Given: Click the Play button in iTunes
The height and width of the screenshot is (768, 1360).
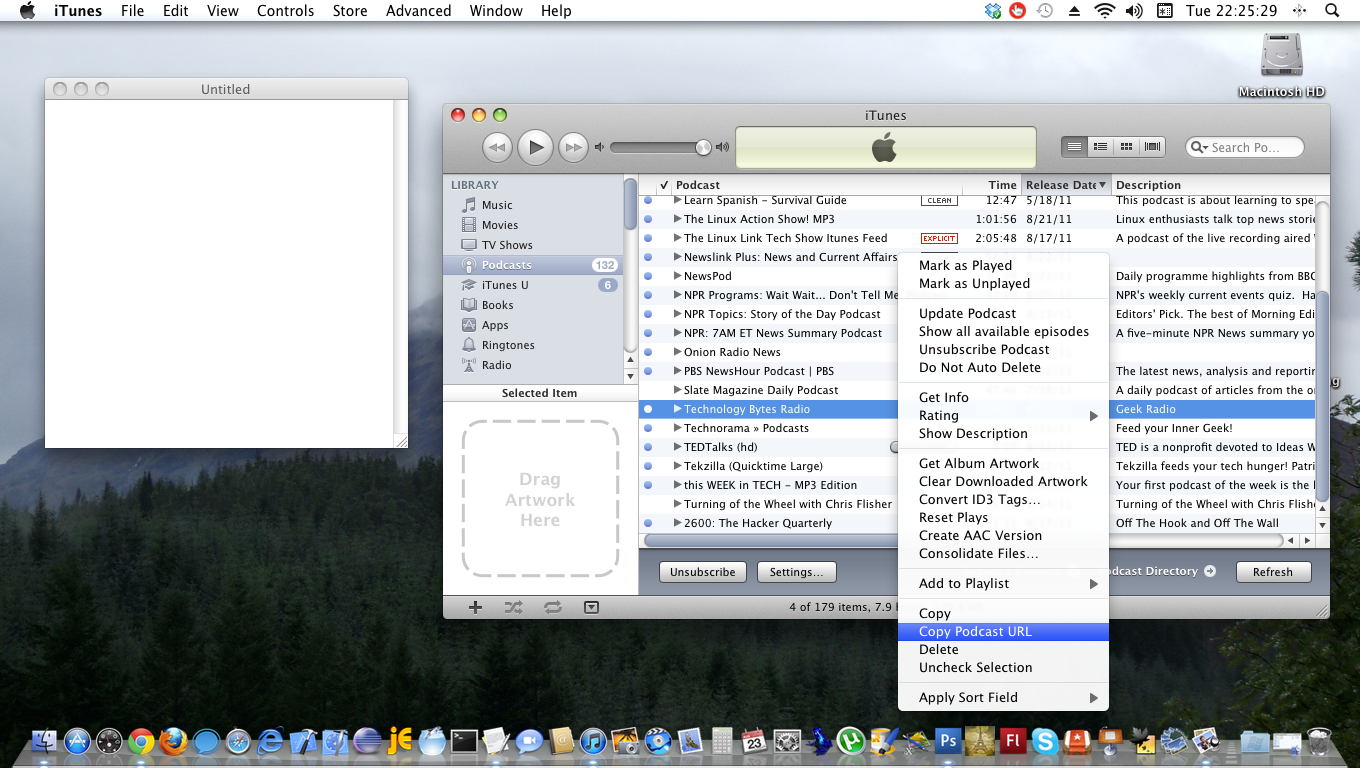Looking at the screenshot, I should [x=535, y=148].
